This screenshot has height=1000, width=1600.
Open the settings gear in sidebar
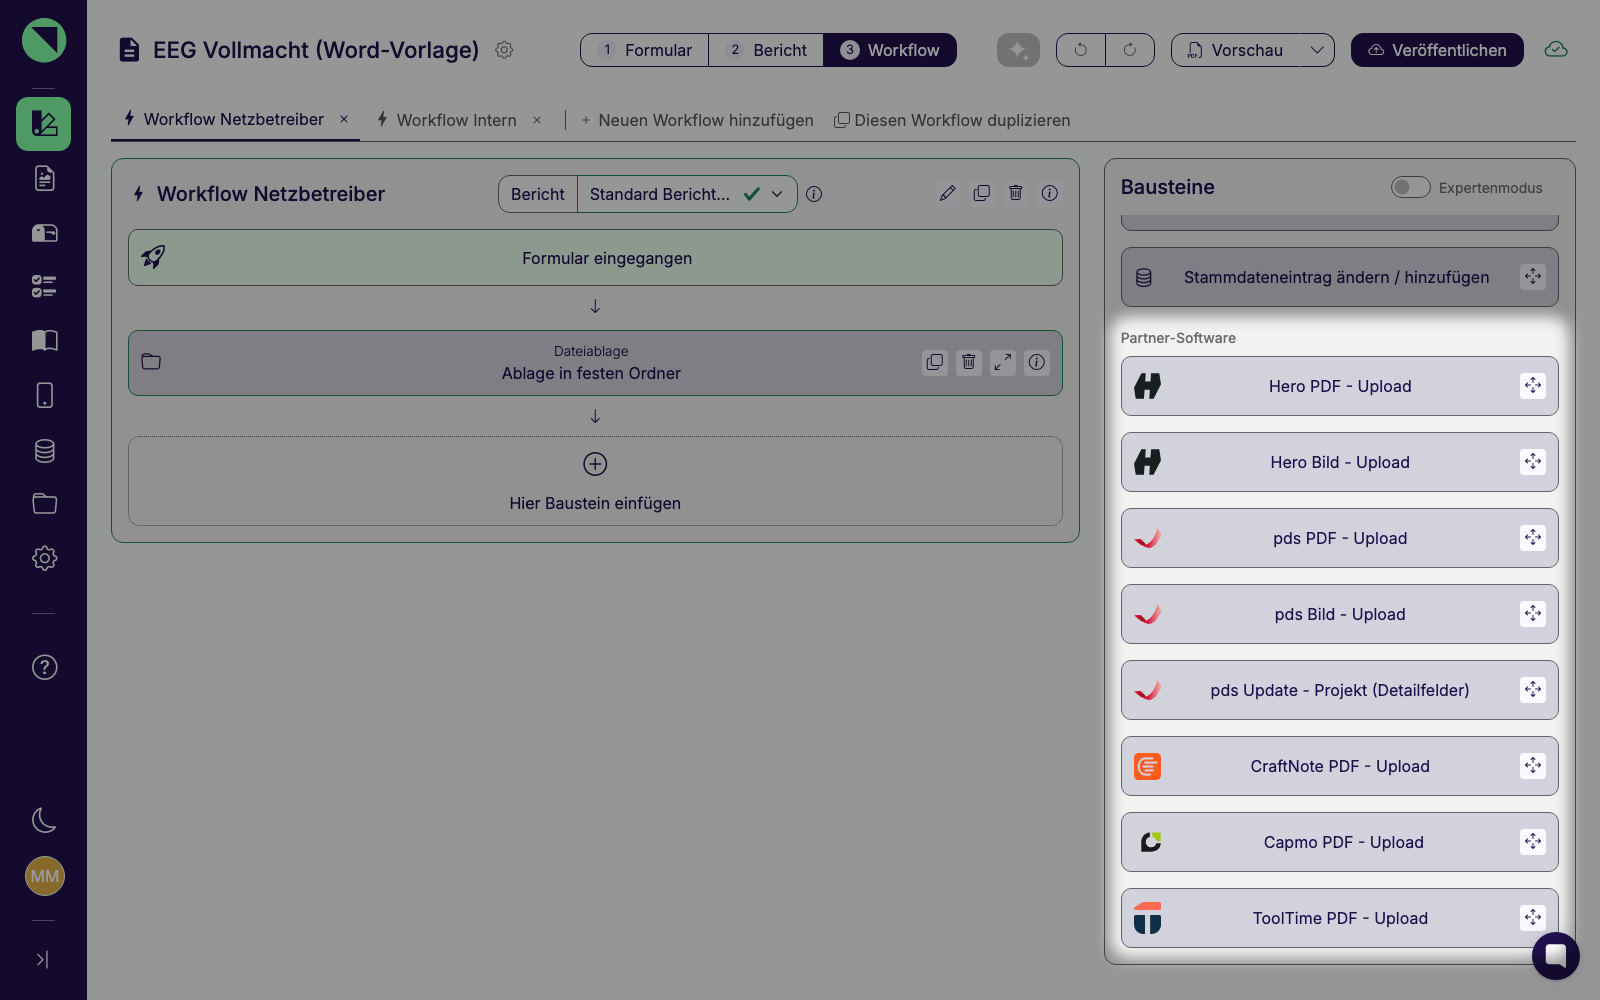tap(44, 558)
